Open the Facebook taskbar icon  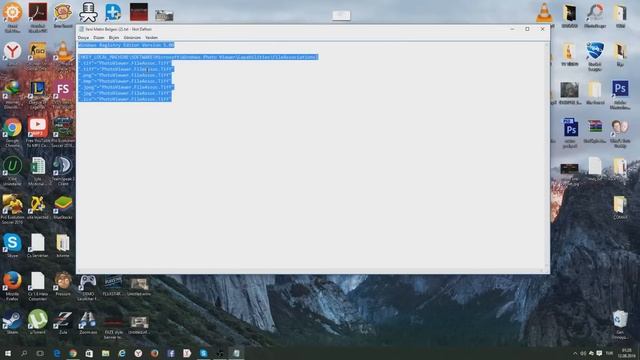[171, 353]
